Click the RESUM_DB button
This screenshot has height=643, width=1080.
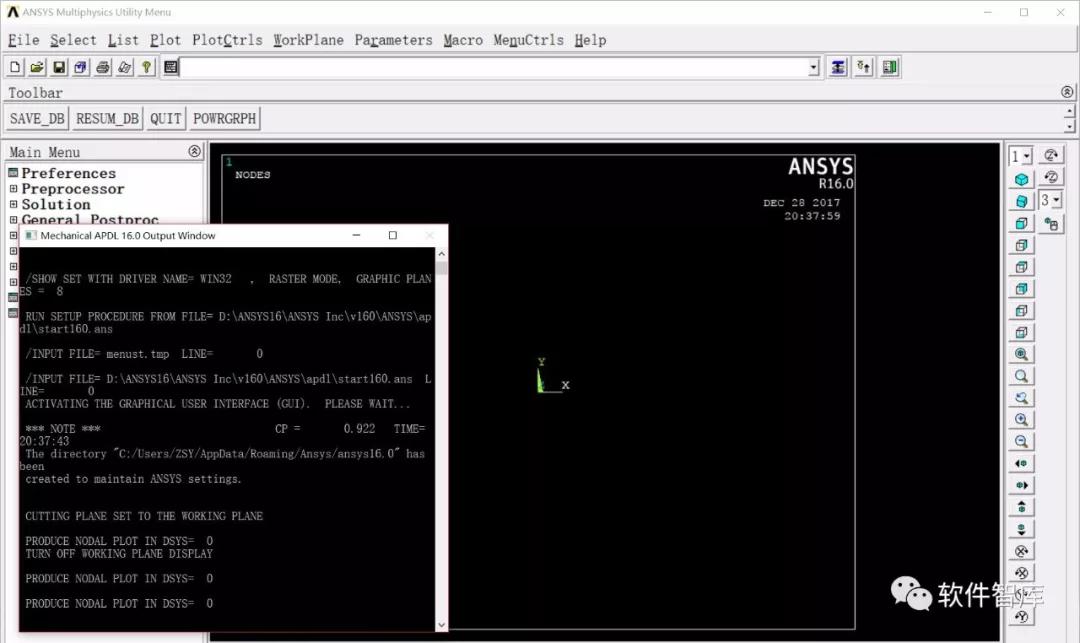pyautogui.click(x=107, y=118)
